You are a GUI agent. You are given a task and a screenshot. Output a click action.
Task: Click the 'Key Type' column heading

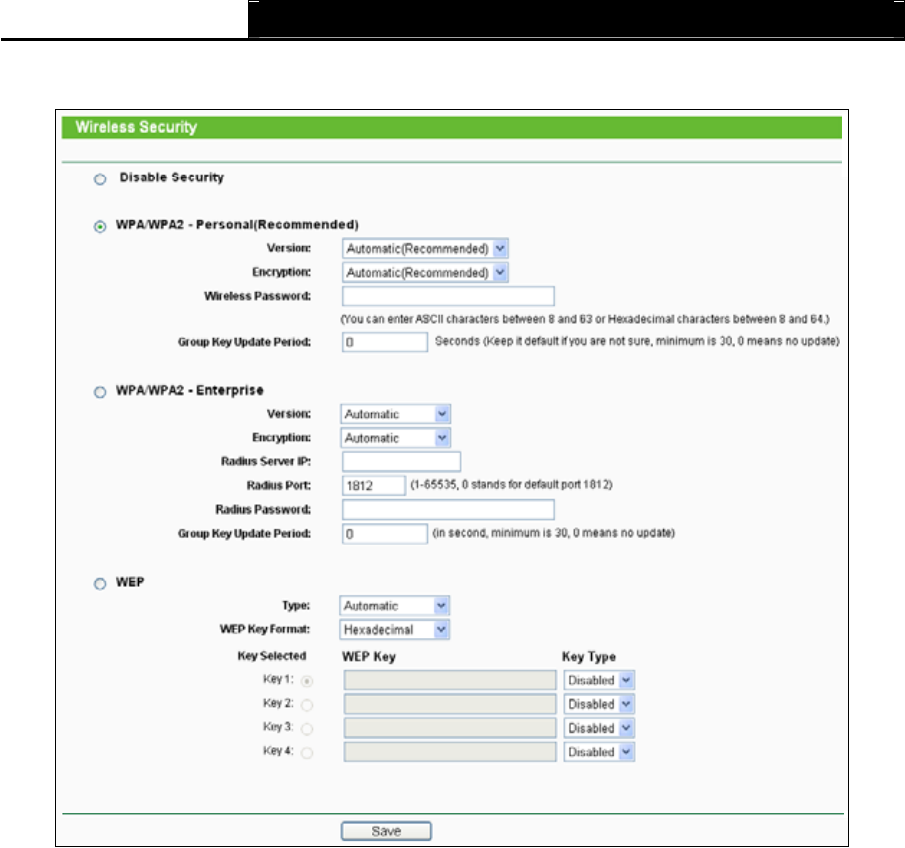click(x=589, y=656)
